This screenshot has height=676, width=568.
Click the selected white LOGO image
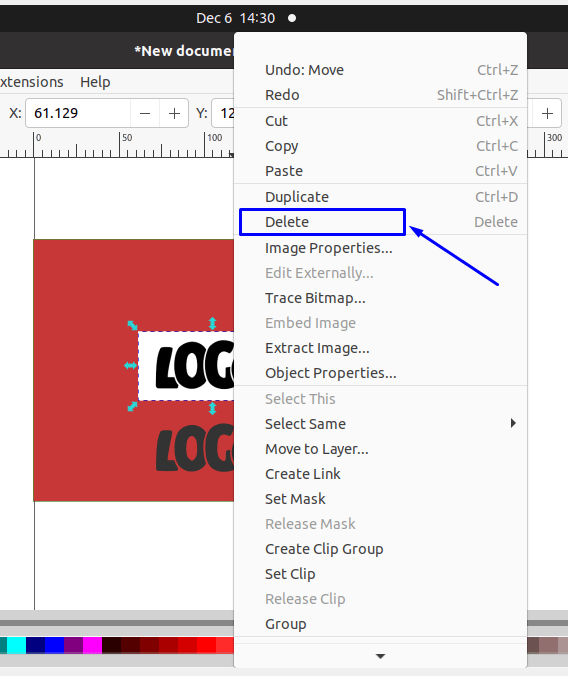coord(186,366)
